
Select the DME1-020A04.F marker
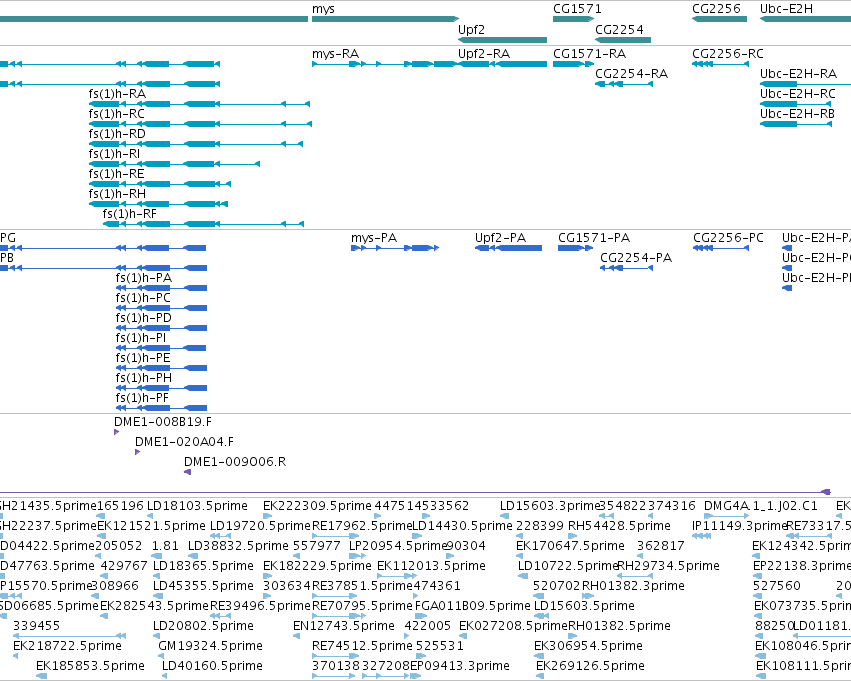(x=137, y=452)
